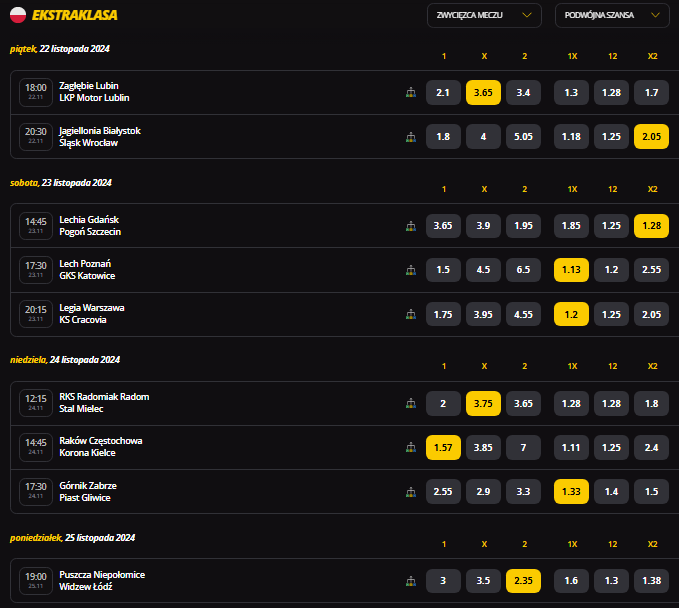This screenshot has width=679, height=608.
Task: Pick 1.75 home odds for Legia Warszawa
Action: pyautogui.click(x=443, y=314)
